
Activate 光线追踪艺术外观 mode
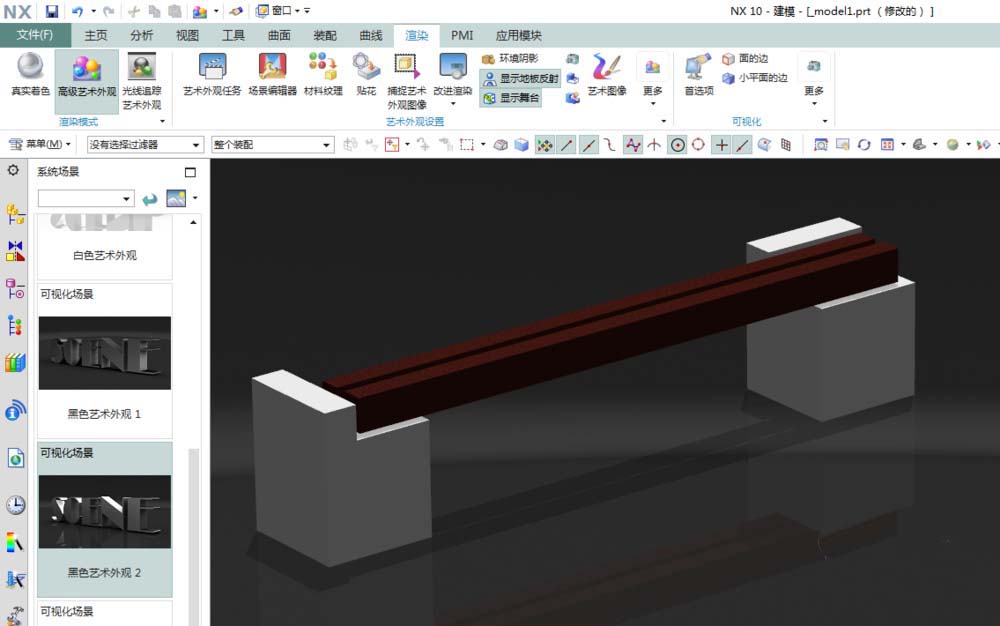coord(140,80)
